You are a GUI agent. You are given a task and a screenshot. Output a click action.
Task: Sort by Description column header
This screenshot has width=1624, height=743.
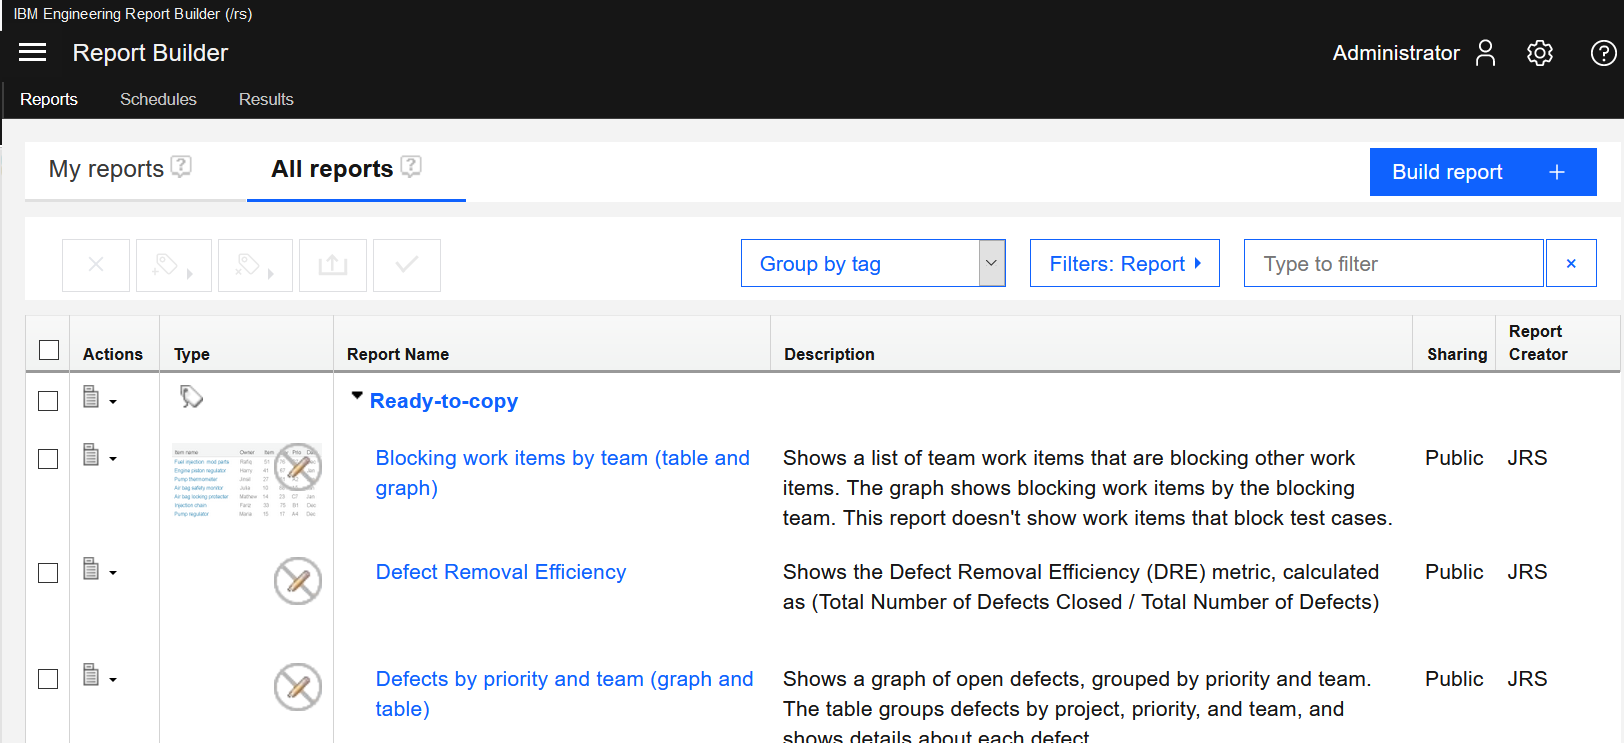click(x=829, y=354)
